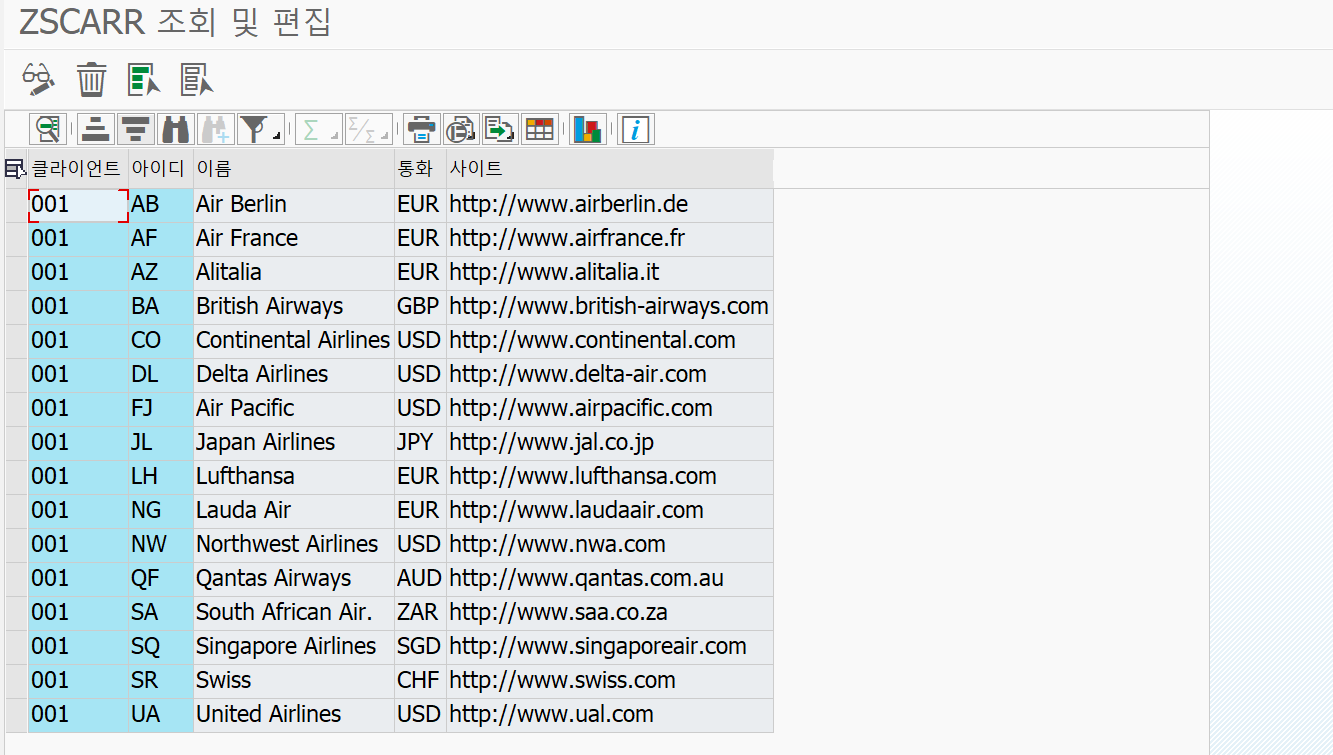Viewport: 1333px width, 755px height.
Task: Click the JPY currency cell
Action: (420, 443)
